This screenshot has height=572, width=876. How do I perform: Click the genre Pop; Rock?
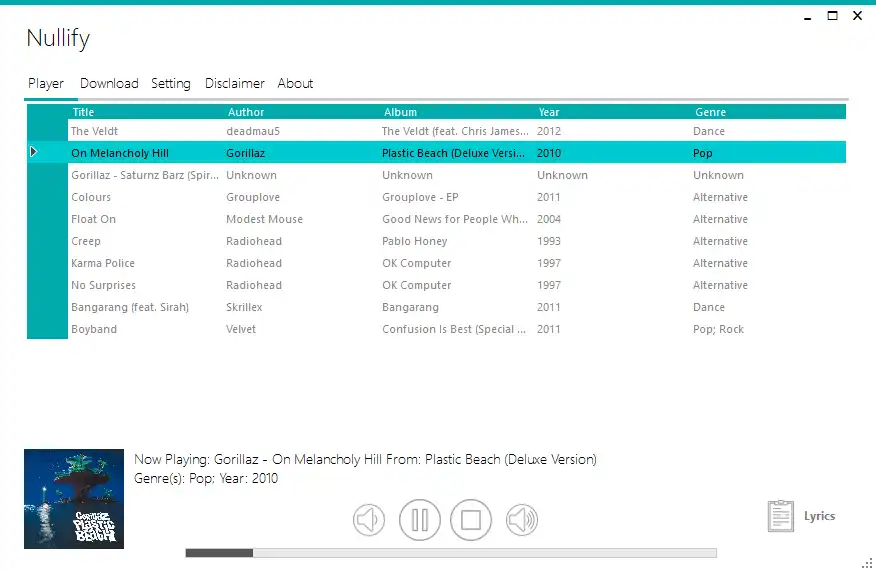(x=718, y=329)
